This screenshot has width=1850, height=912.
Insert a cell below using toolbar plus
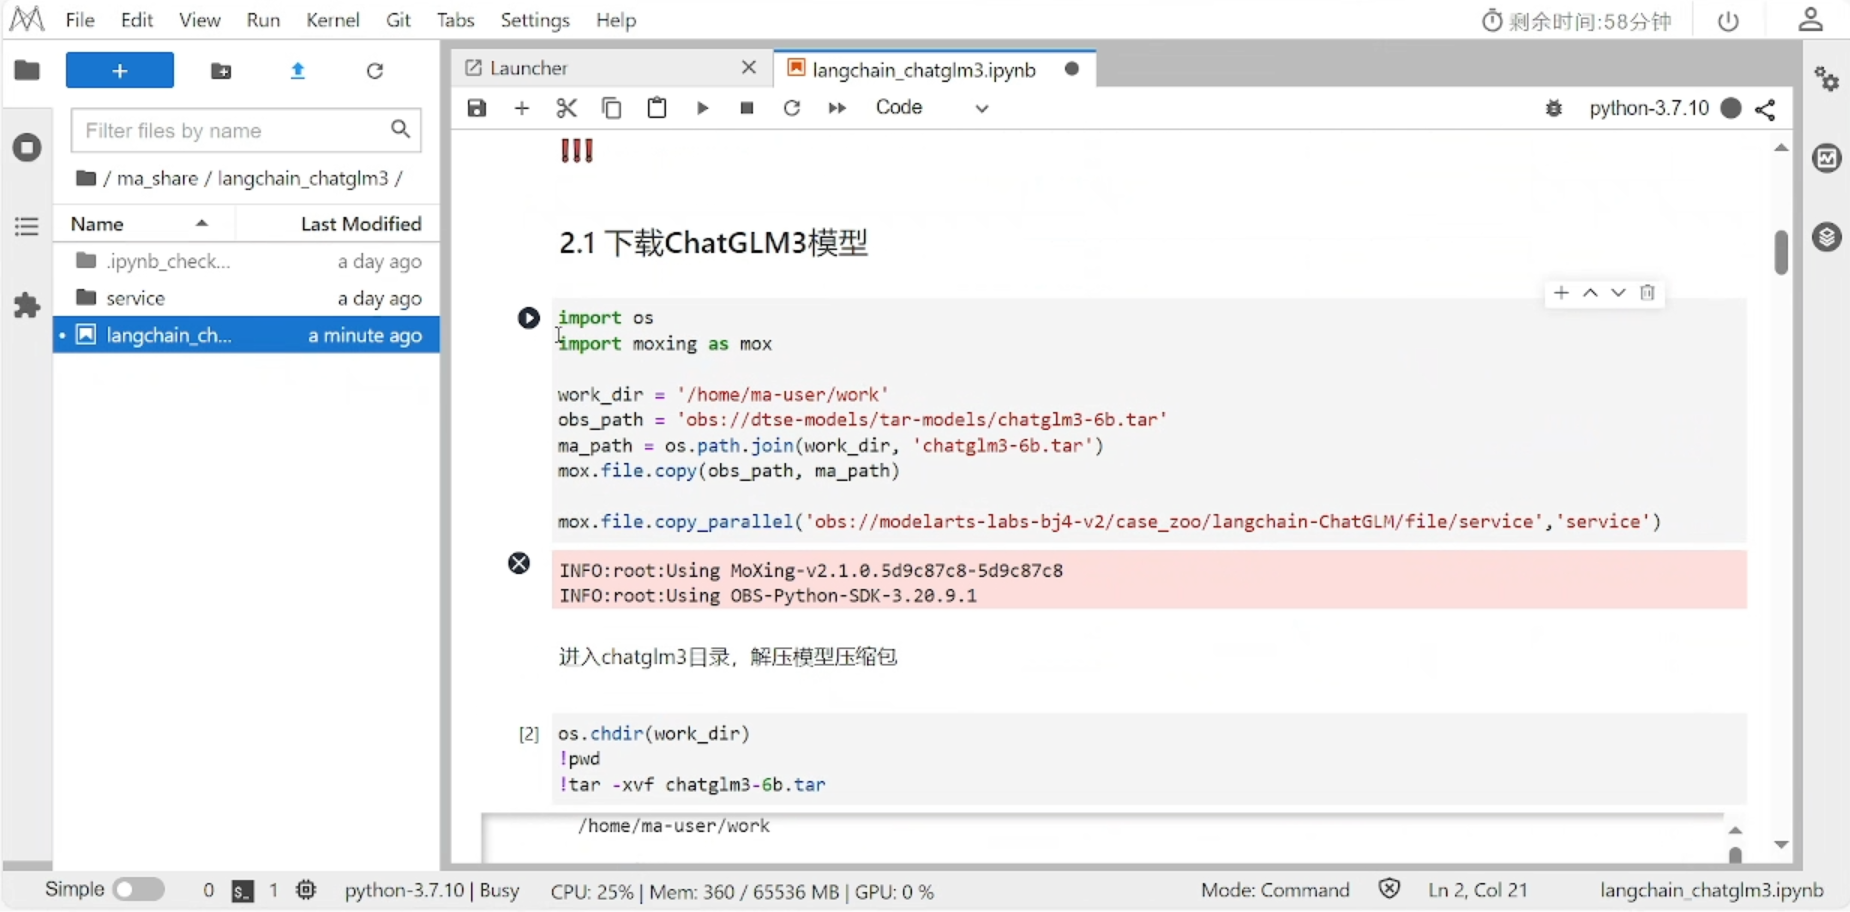(522, 108)
